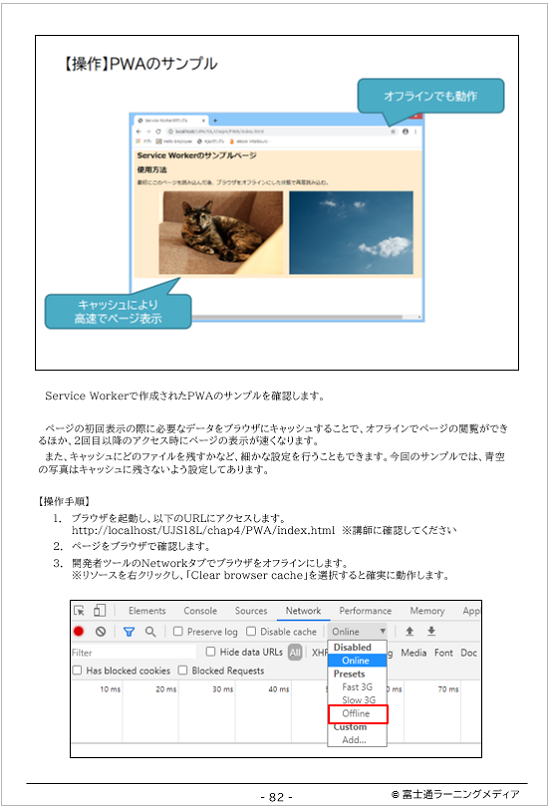550x808 pixels.
Task: Click the export HAR download arrow icon
Action: [431, 631]
